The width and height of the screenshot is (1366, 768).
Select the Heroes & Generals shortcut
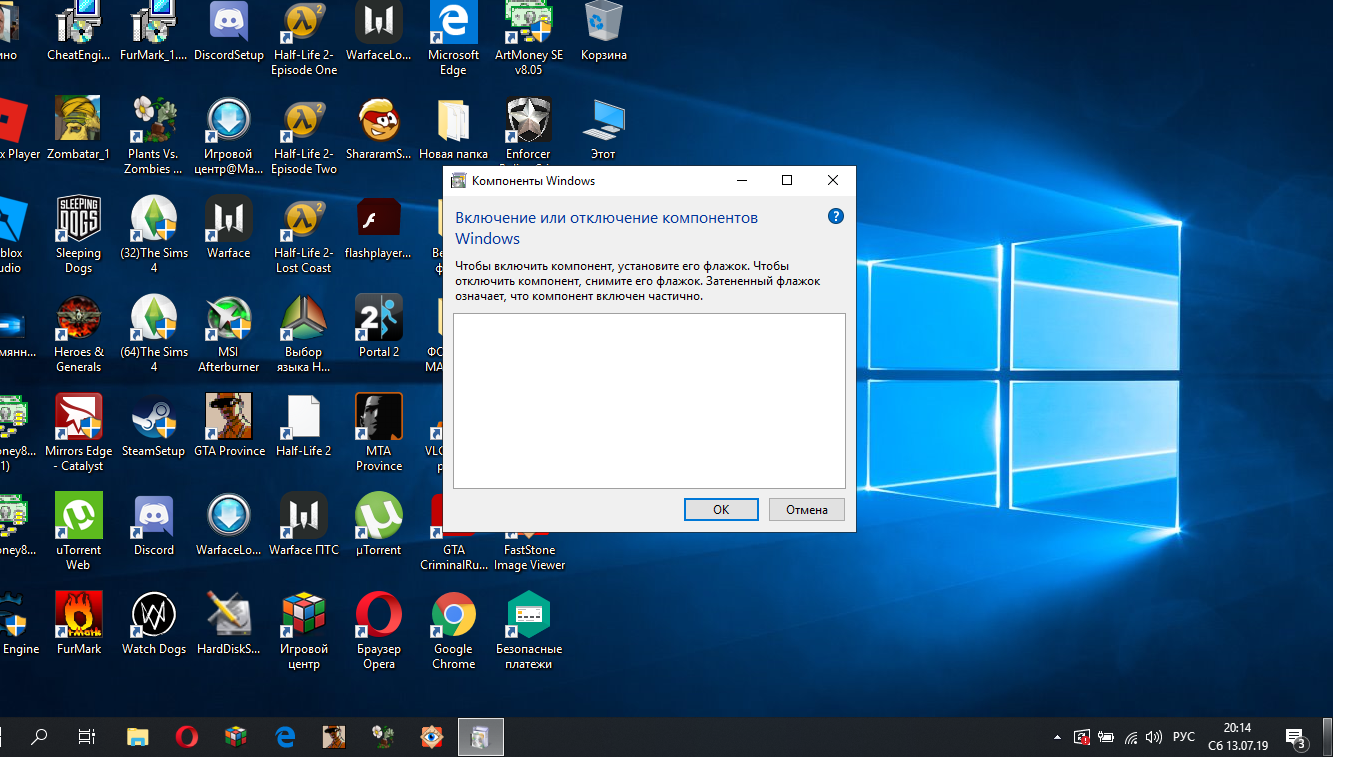[x=78, y=334]
